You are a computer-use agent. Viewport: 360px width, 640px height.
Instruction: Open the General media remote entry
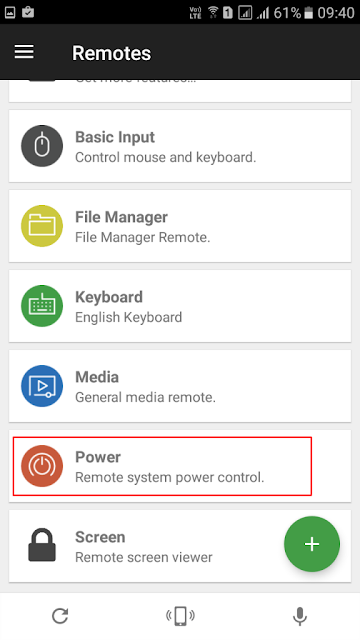coord(180,386)
